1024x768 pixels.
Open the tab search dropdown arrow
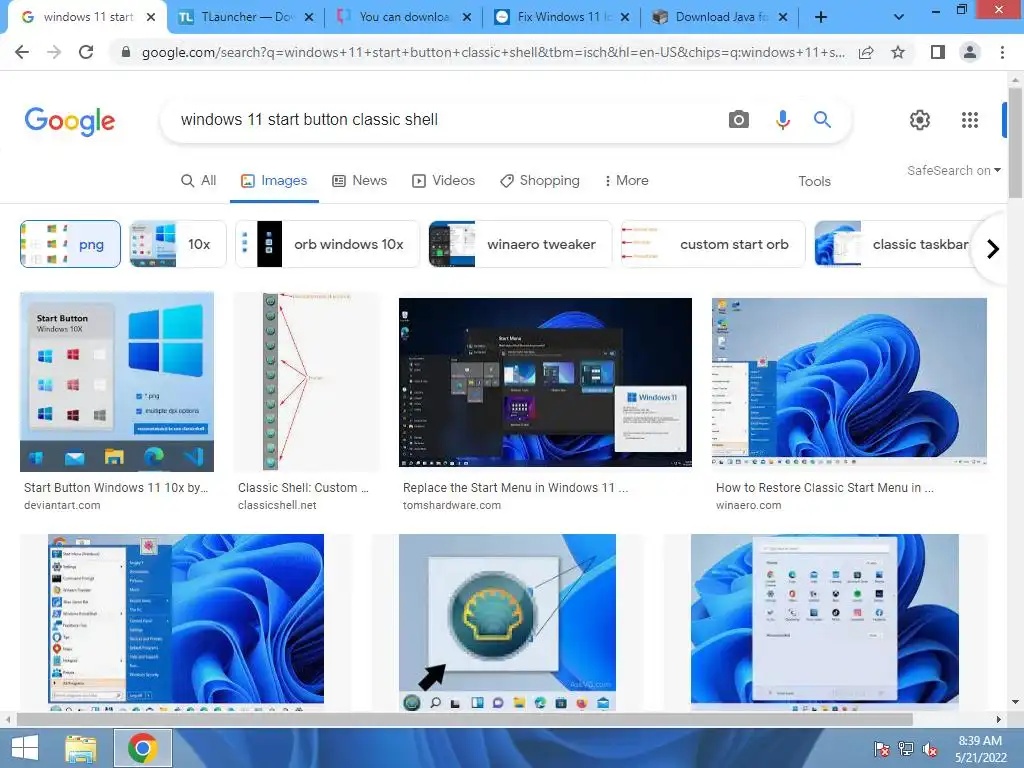pos(899,17)
